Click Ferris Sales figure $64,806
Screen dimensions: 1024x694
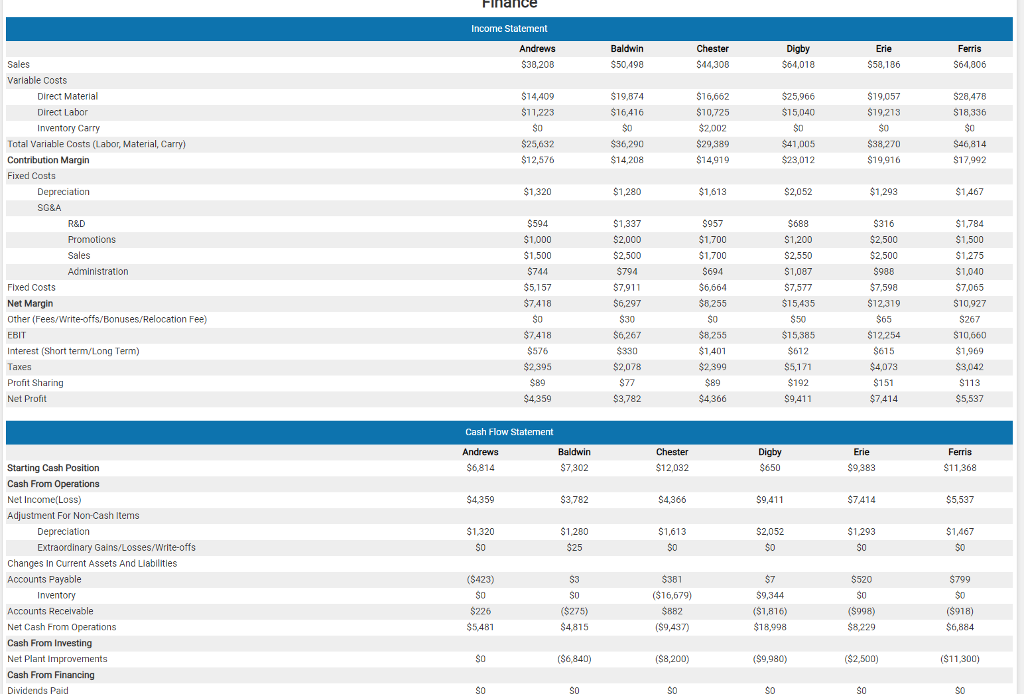pos(969,64)
